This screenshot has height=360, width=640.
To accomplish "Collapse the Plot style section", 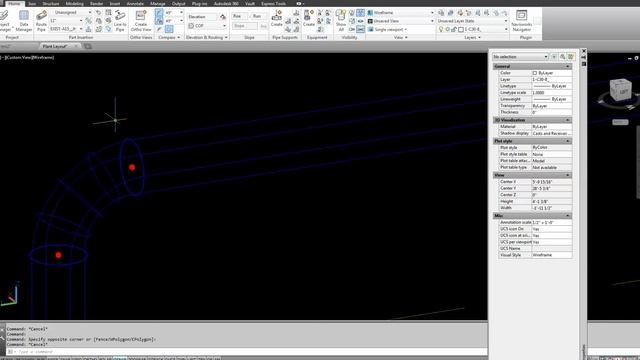I will coord(567,141).
